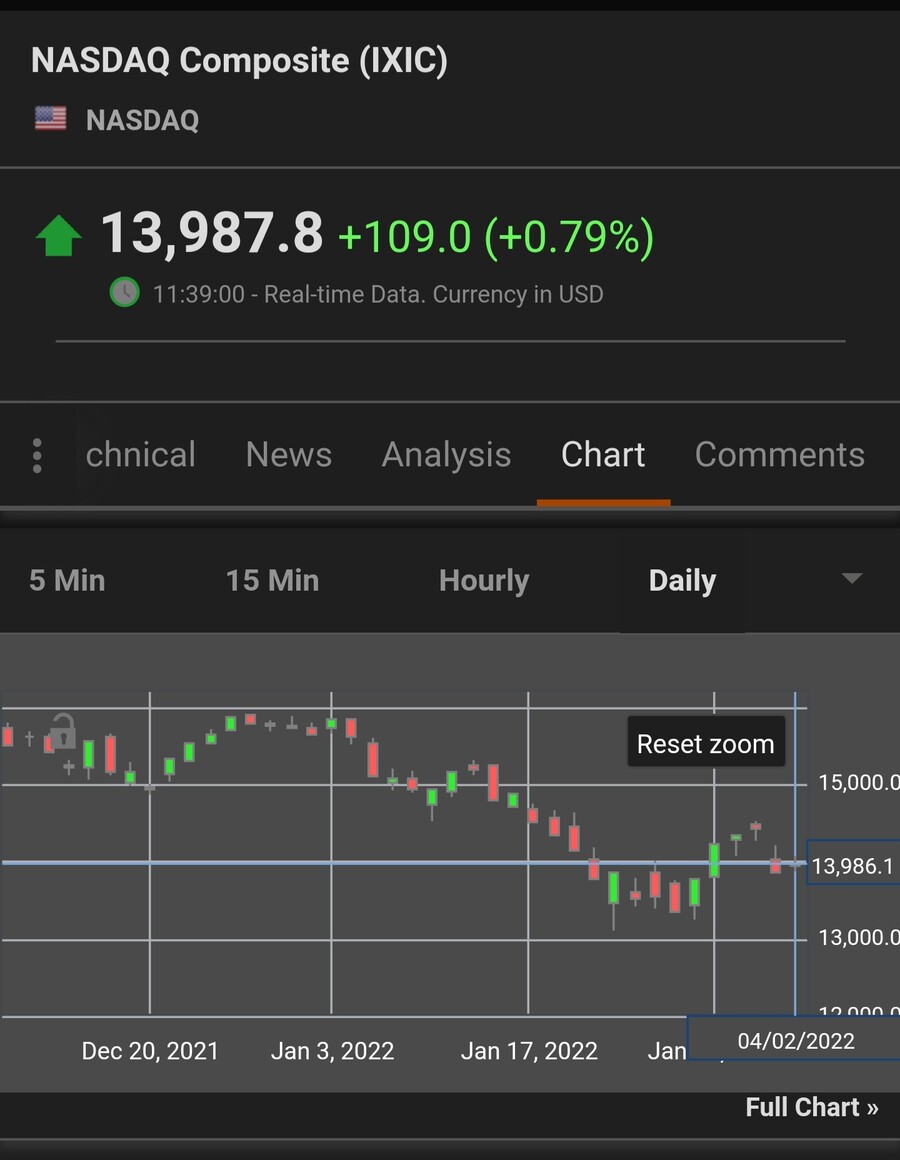Tap the three-dot overflow menu icon
Image resolution: width=900 pixels, height=1160 pixels.
37,456
